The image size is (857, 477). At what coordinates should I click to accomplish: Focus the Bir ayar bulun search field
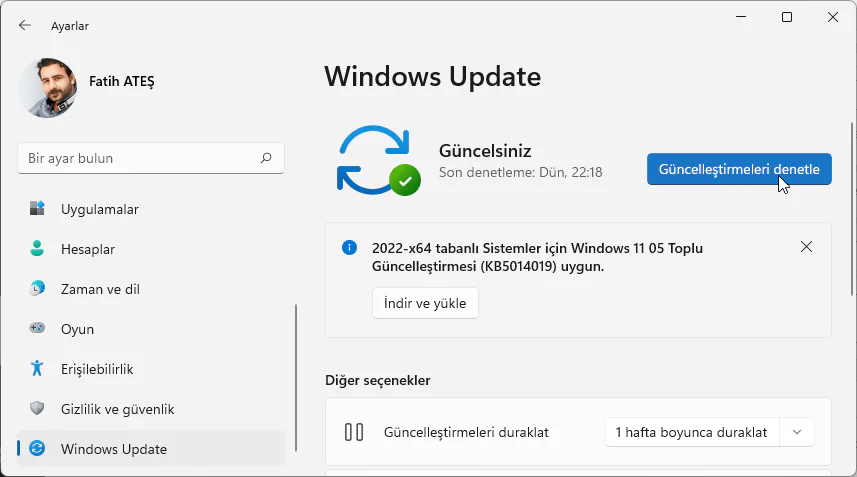tap(140, 158)
